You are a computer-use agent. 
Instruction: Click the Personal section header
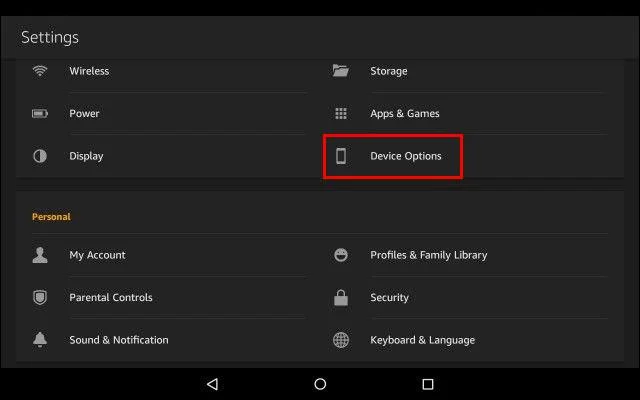tap(51, 217)
